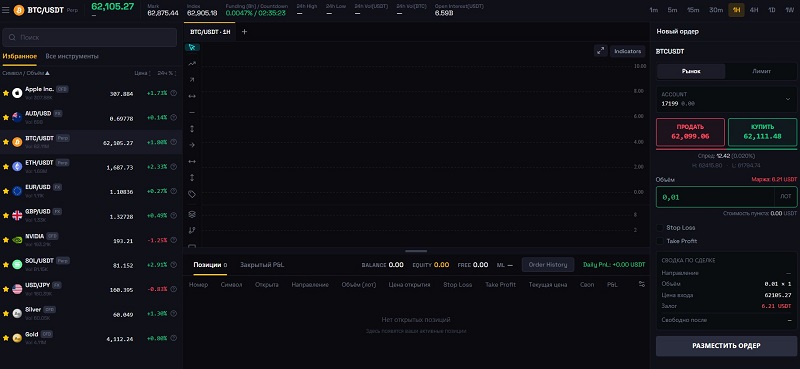Toggle the favorite star for Silver

point(6,313)
